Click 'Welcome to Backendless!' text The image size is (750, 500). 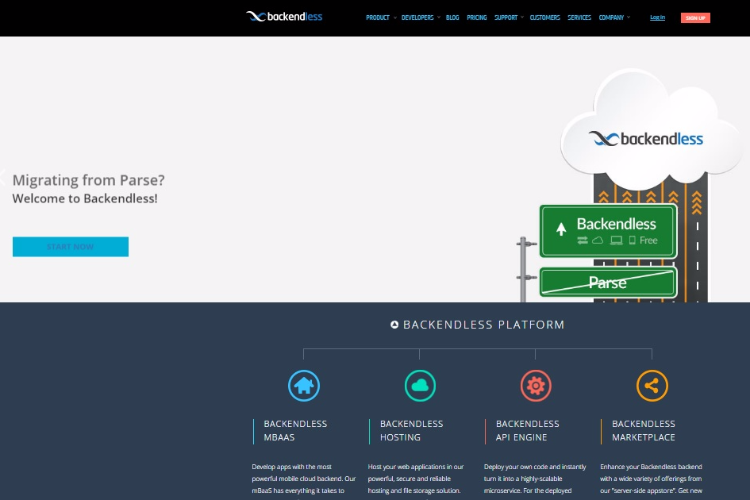(85, 198)
